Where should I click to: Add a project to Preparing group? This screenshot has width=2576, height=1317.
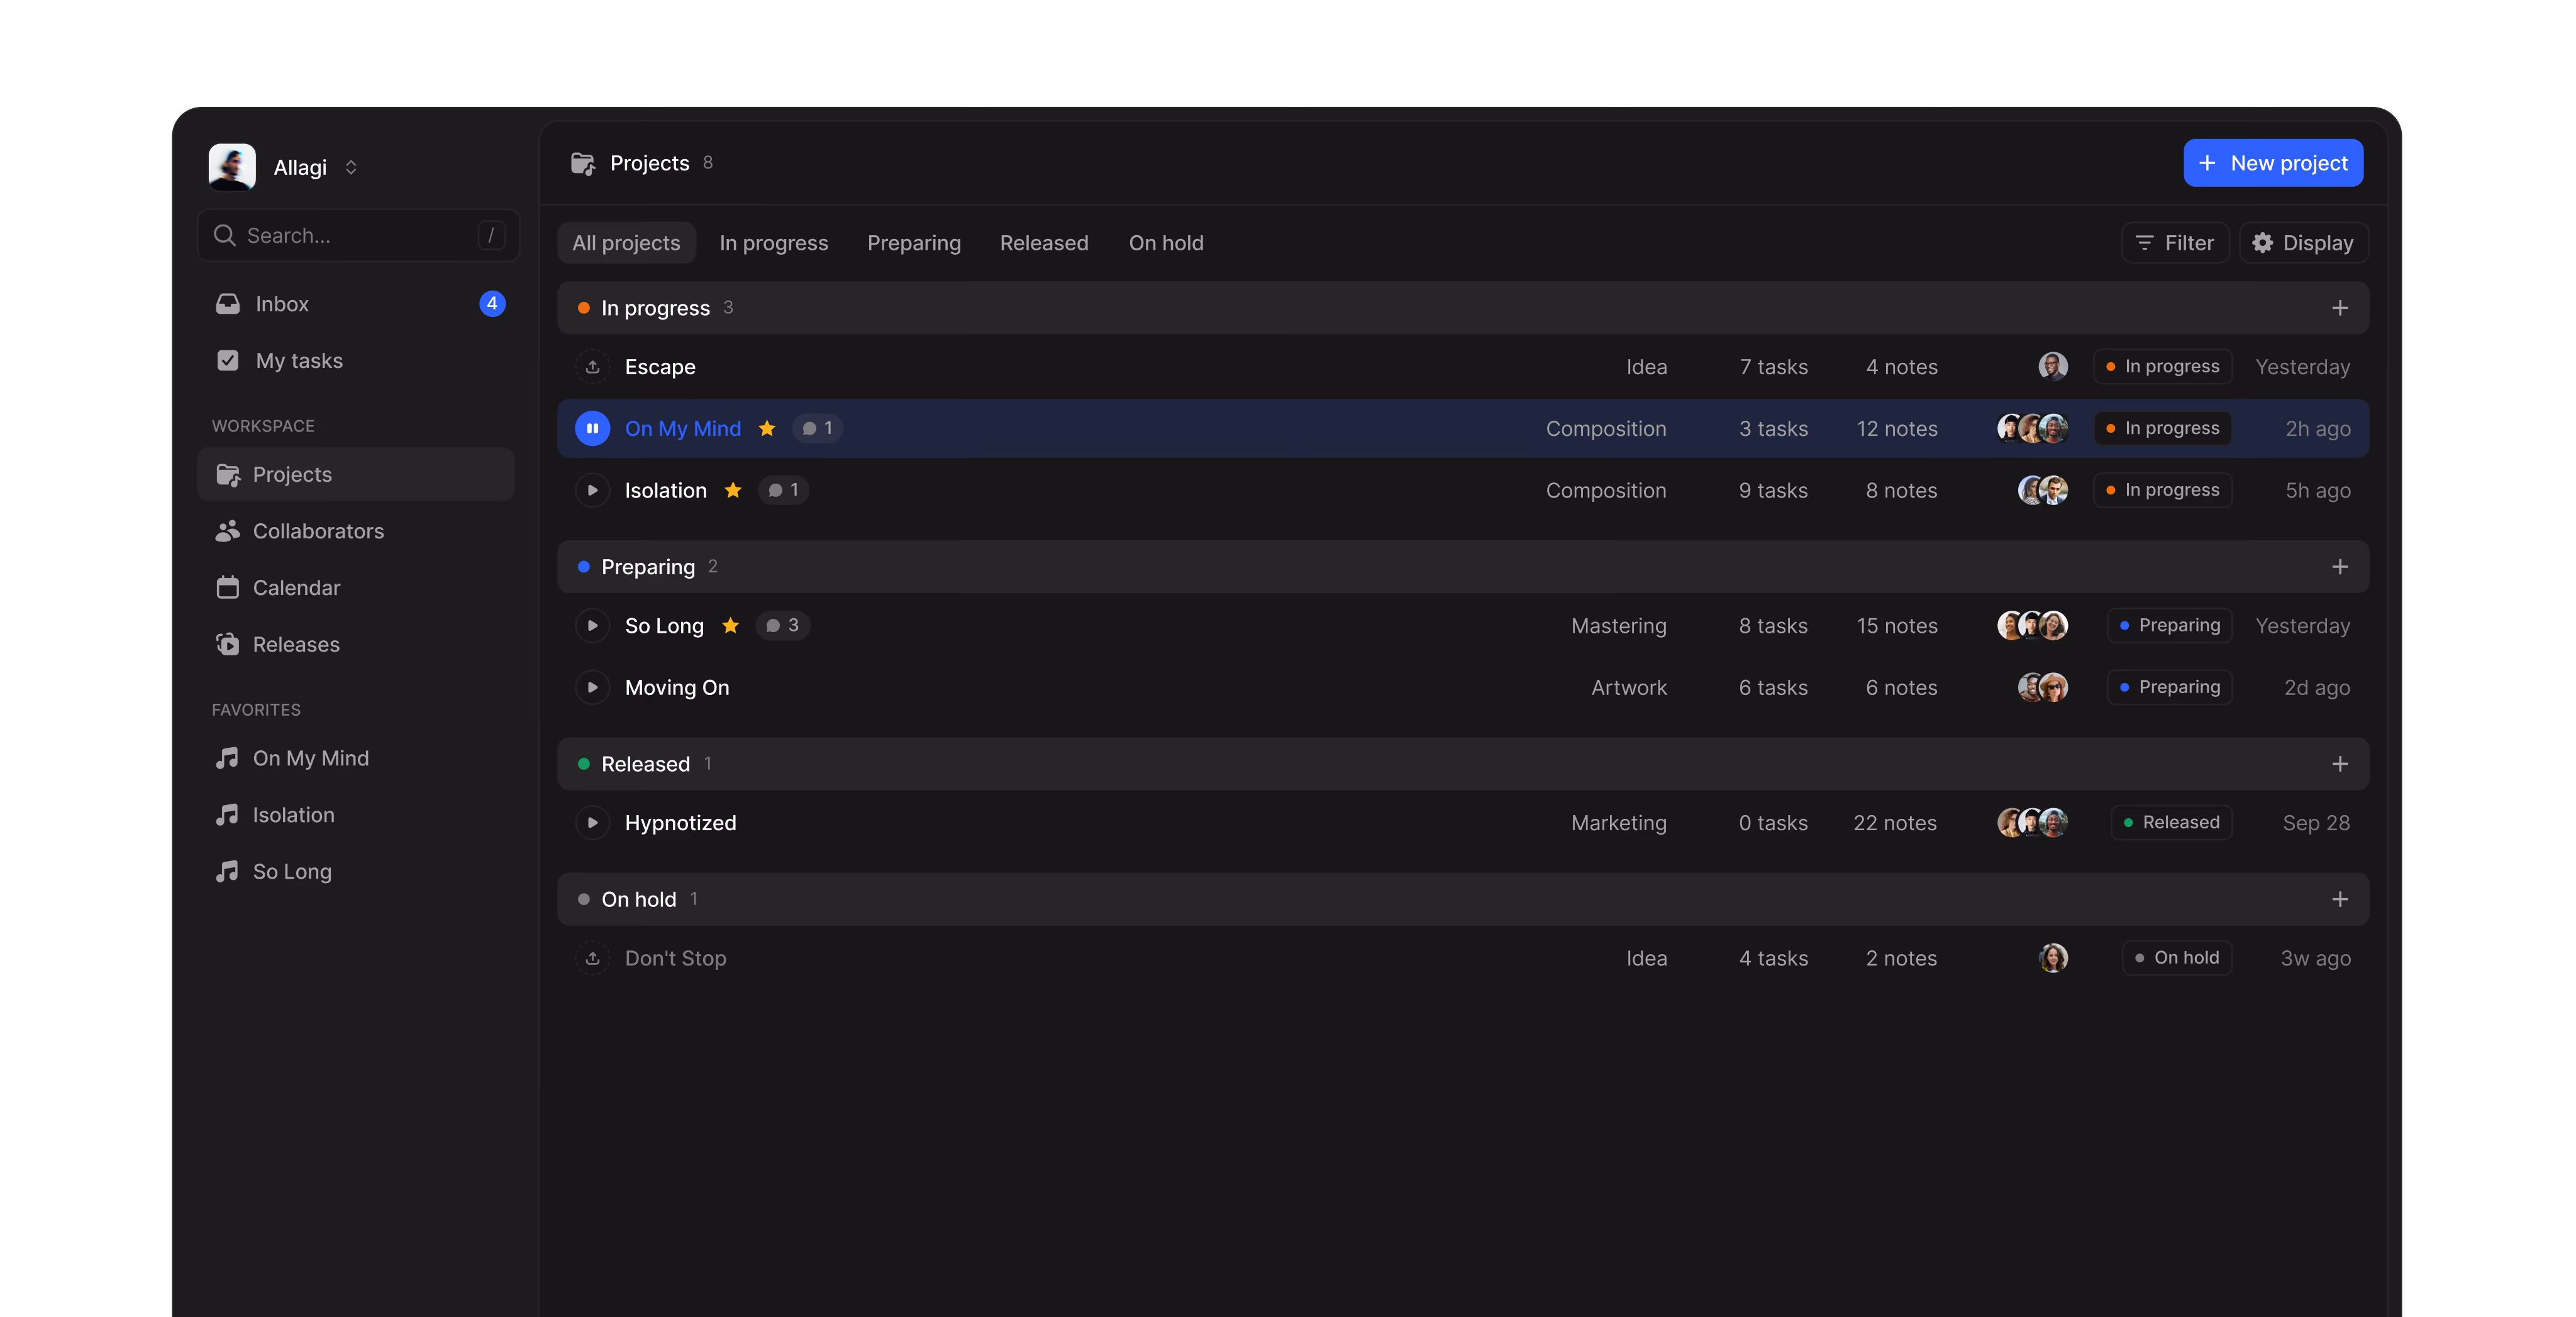(x=2340, y=567)
